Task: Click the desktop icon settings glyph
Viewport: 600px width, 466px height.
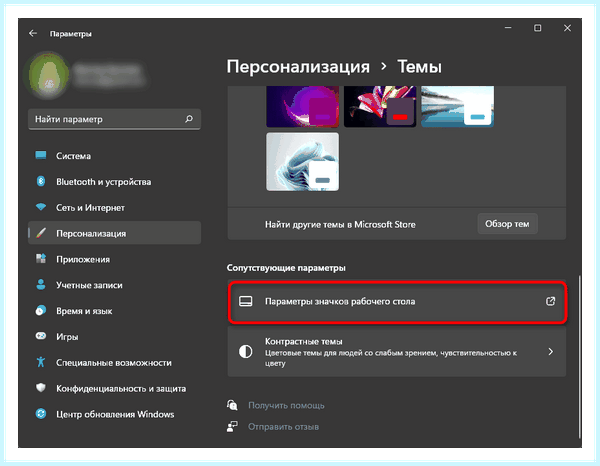Action: 246,301
